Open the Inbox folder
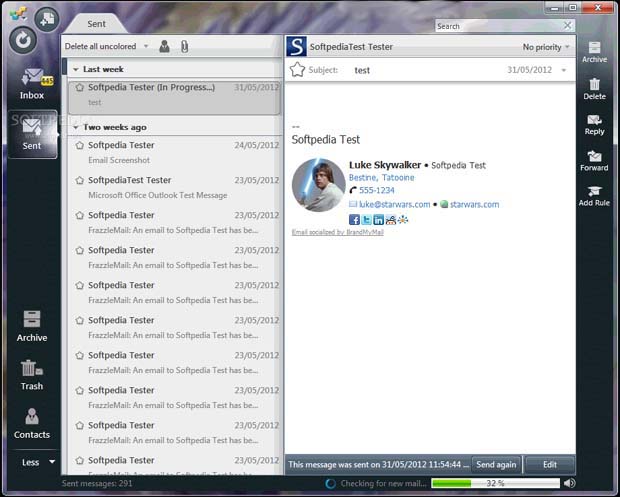This screenshot has width=620, height=497. pyautogui.click(x=32, y=83)
